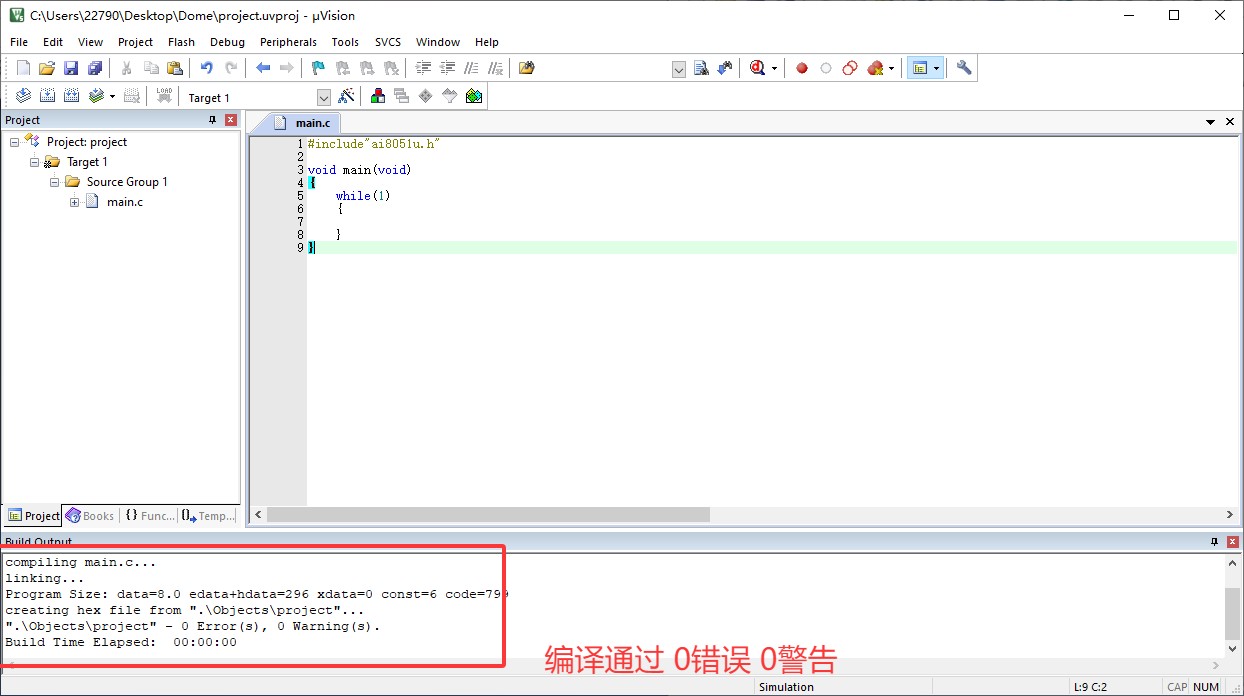1244x696 pixels.
Task: Open the Debug menu
Action: 227,42
